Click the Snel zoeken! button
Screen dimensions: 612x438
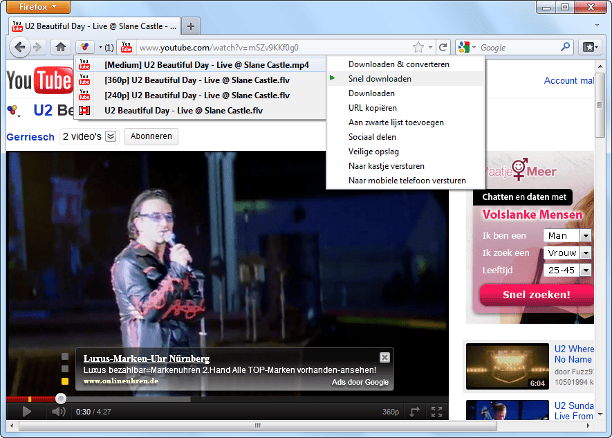(x=537, y=295)
